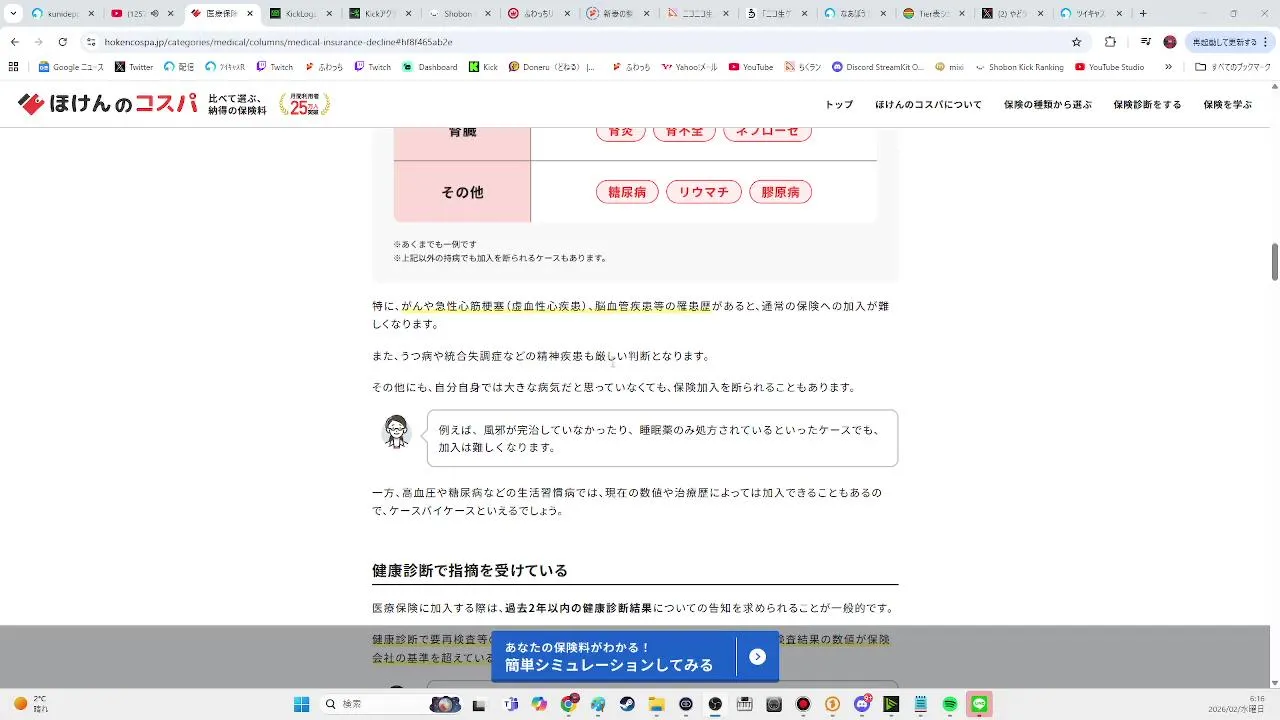Viewport: 1280px width, 720px height.
Task: Open 保険の種類から選ぶ menu item
Action: (1048, 104)
